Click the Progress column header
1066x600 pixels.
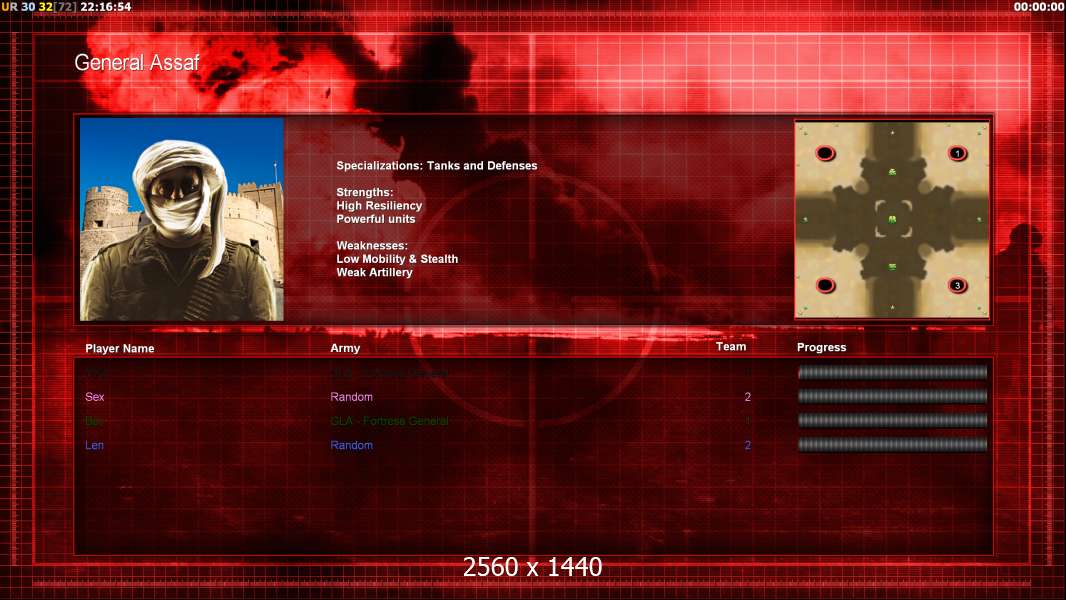point(821,347)
